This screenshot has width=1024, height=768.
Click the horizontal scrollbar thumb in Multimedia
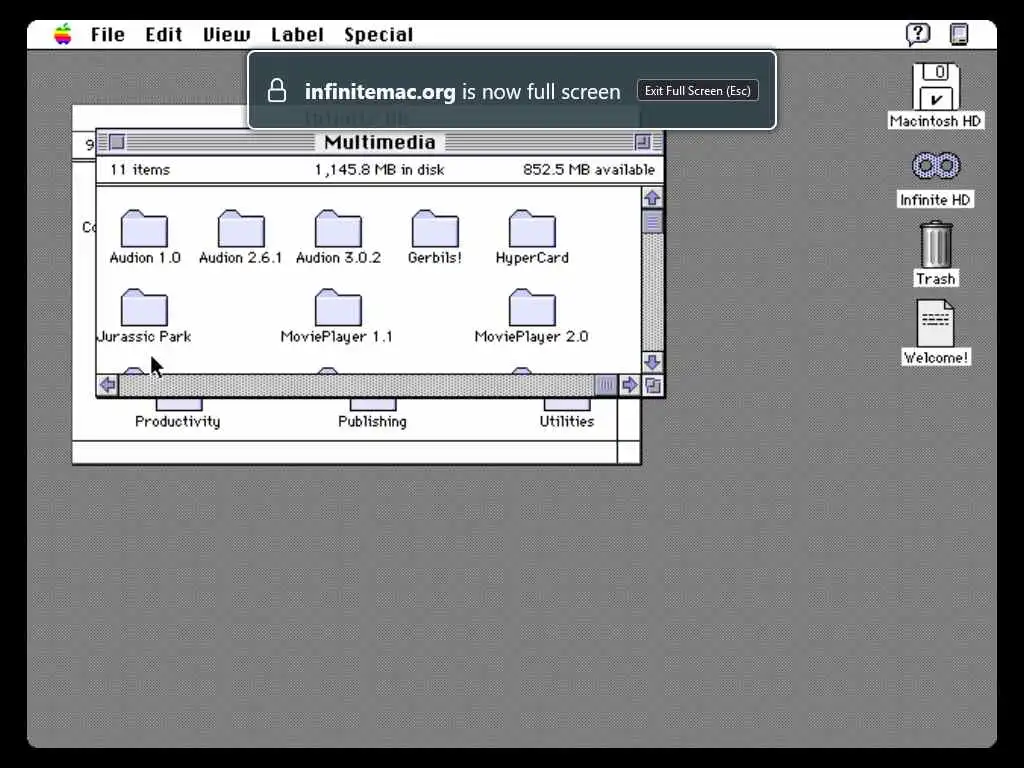coord(605,385)
